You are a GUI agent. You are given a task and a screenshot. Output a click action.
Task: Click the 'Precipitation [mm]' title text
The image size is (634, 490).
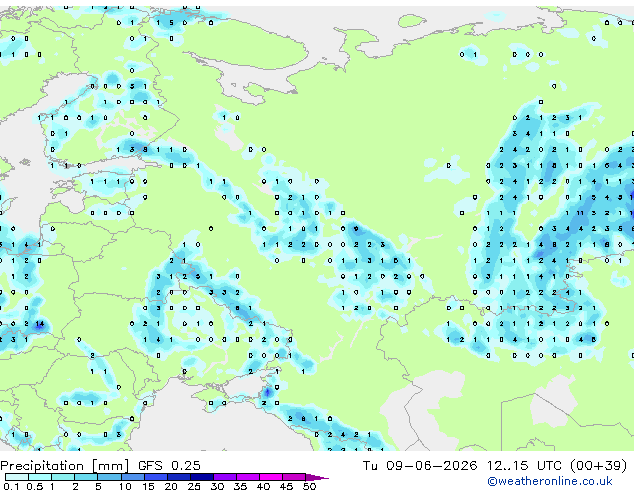(x=65, y=466)
